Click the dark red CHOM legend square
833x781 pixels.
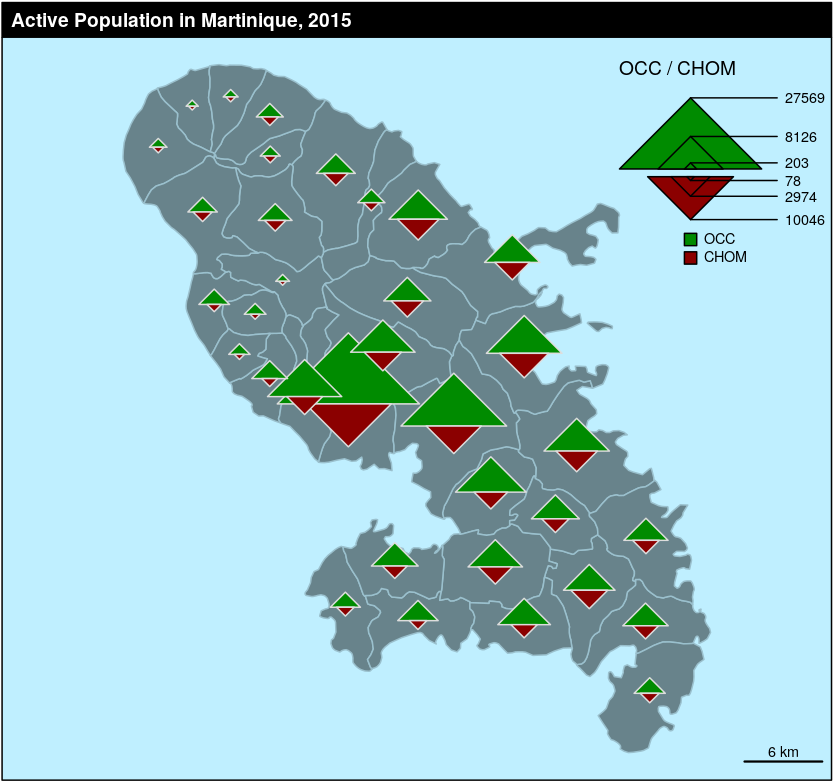click(690, 258)
